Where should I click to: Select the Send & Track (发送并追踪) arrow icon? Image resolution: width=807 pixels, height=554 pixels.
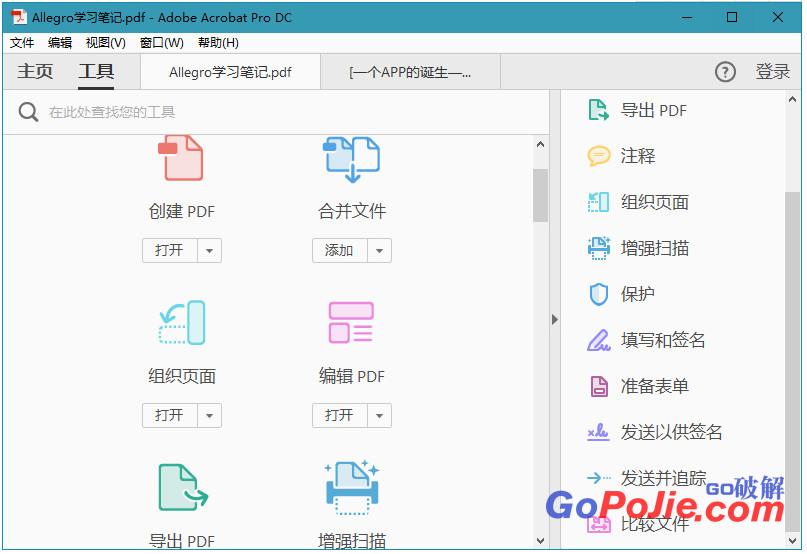[x=599, y=478]
